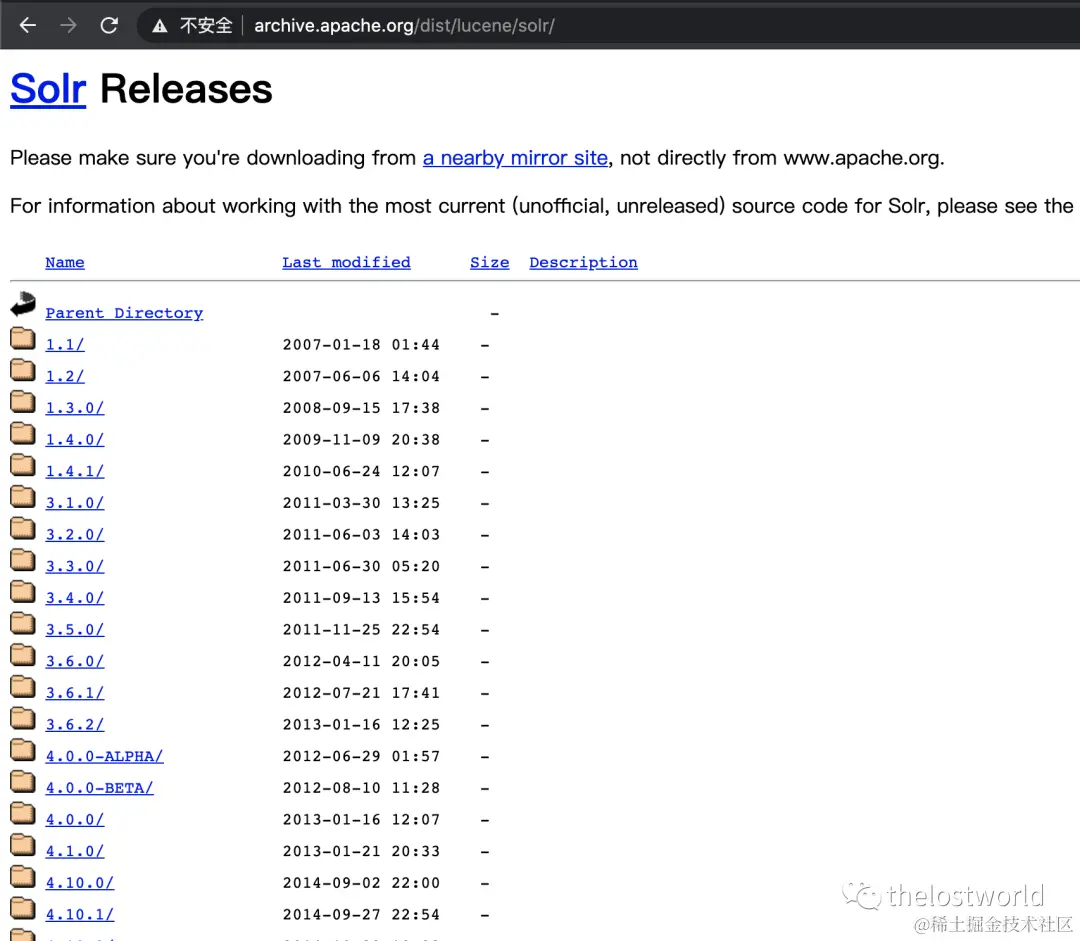Click folder icon next to 1.4.1/

pyautogui.click(x=23, y=464)
